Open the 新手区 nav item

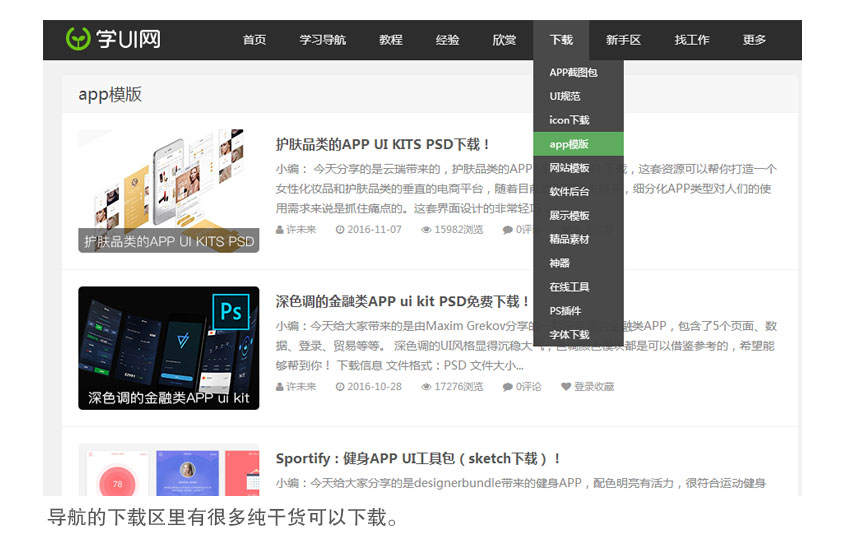pyautogui.click(x=623, y=40)
